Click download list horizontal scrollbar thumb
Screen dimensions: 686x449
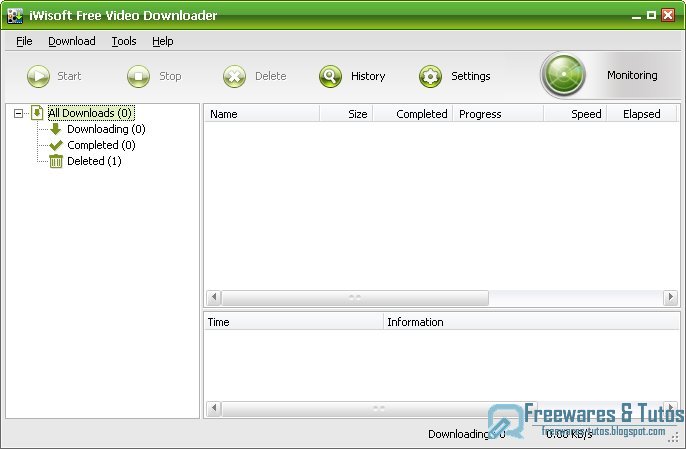point(355,298)
